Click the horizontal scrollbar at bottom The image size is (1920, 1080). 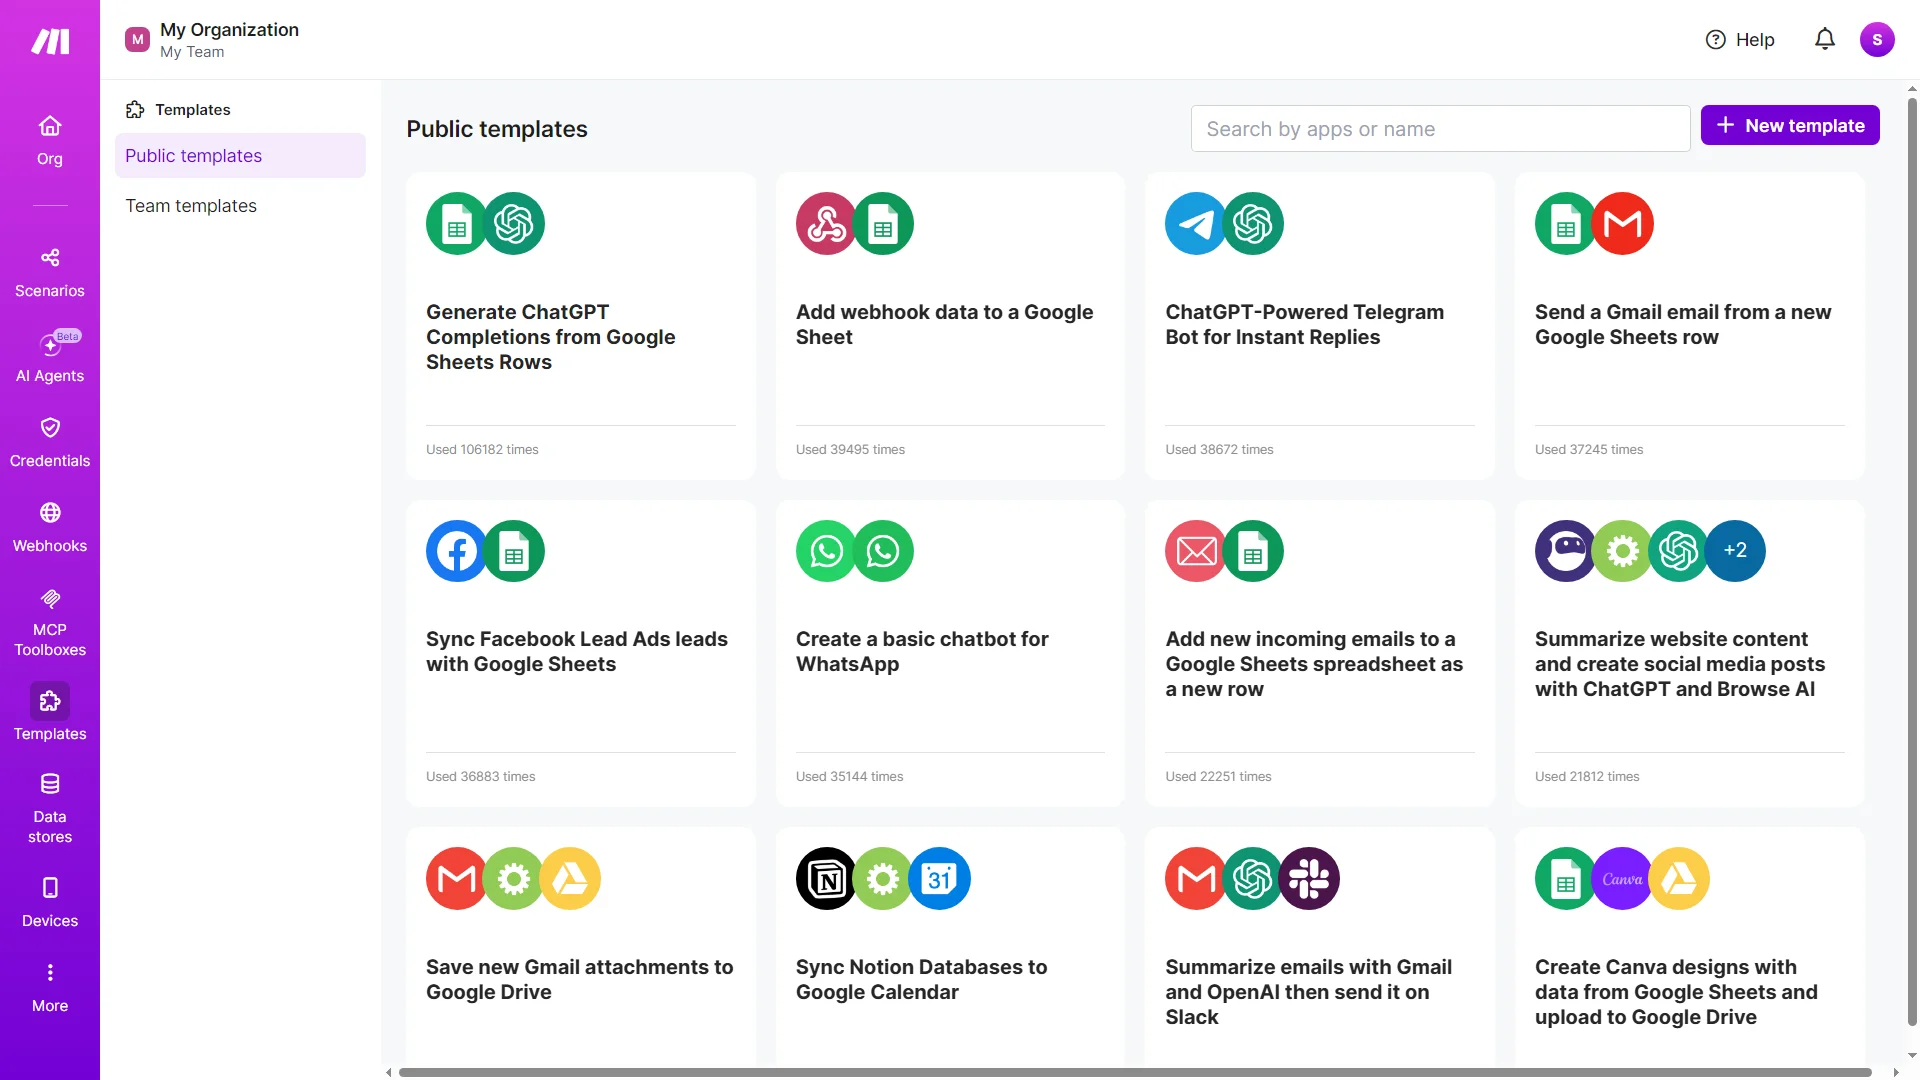pos(1134,1072)
